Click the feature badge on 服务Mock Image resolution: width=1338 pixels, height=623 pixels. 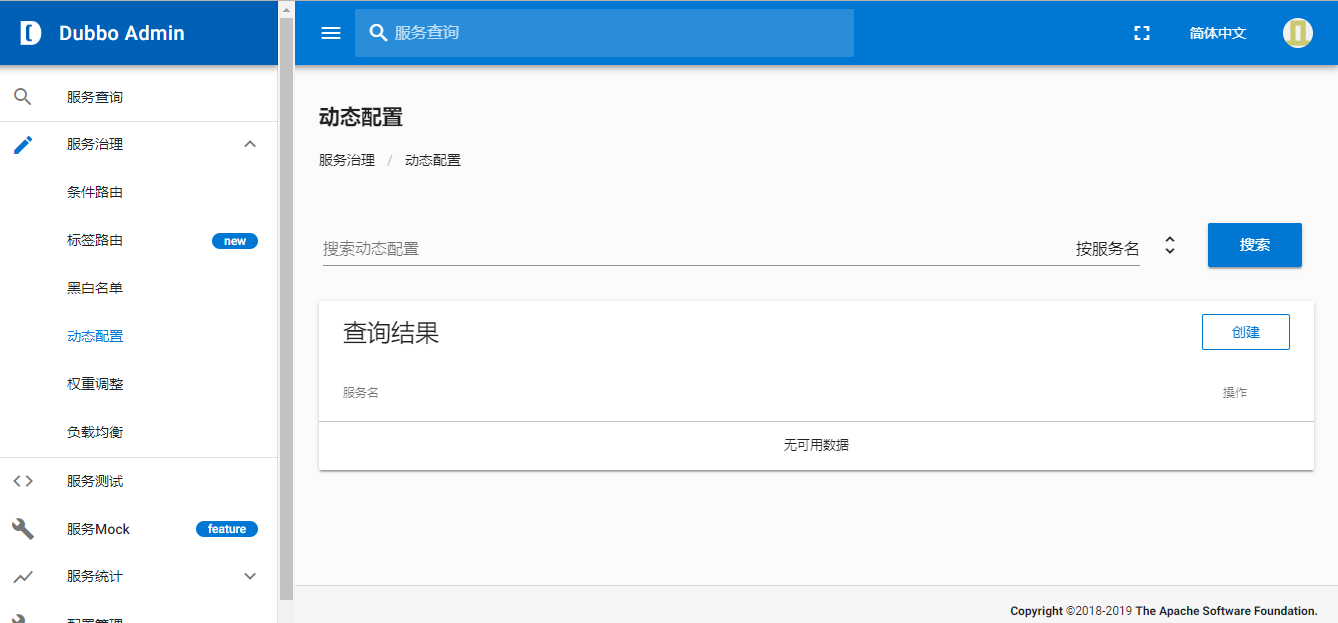(227, 529)
